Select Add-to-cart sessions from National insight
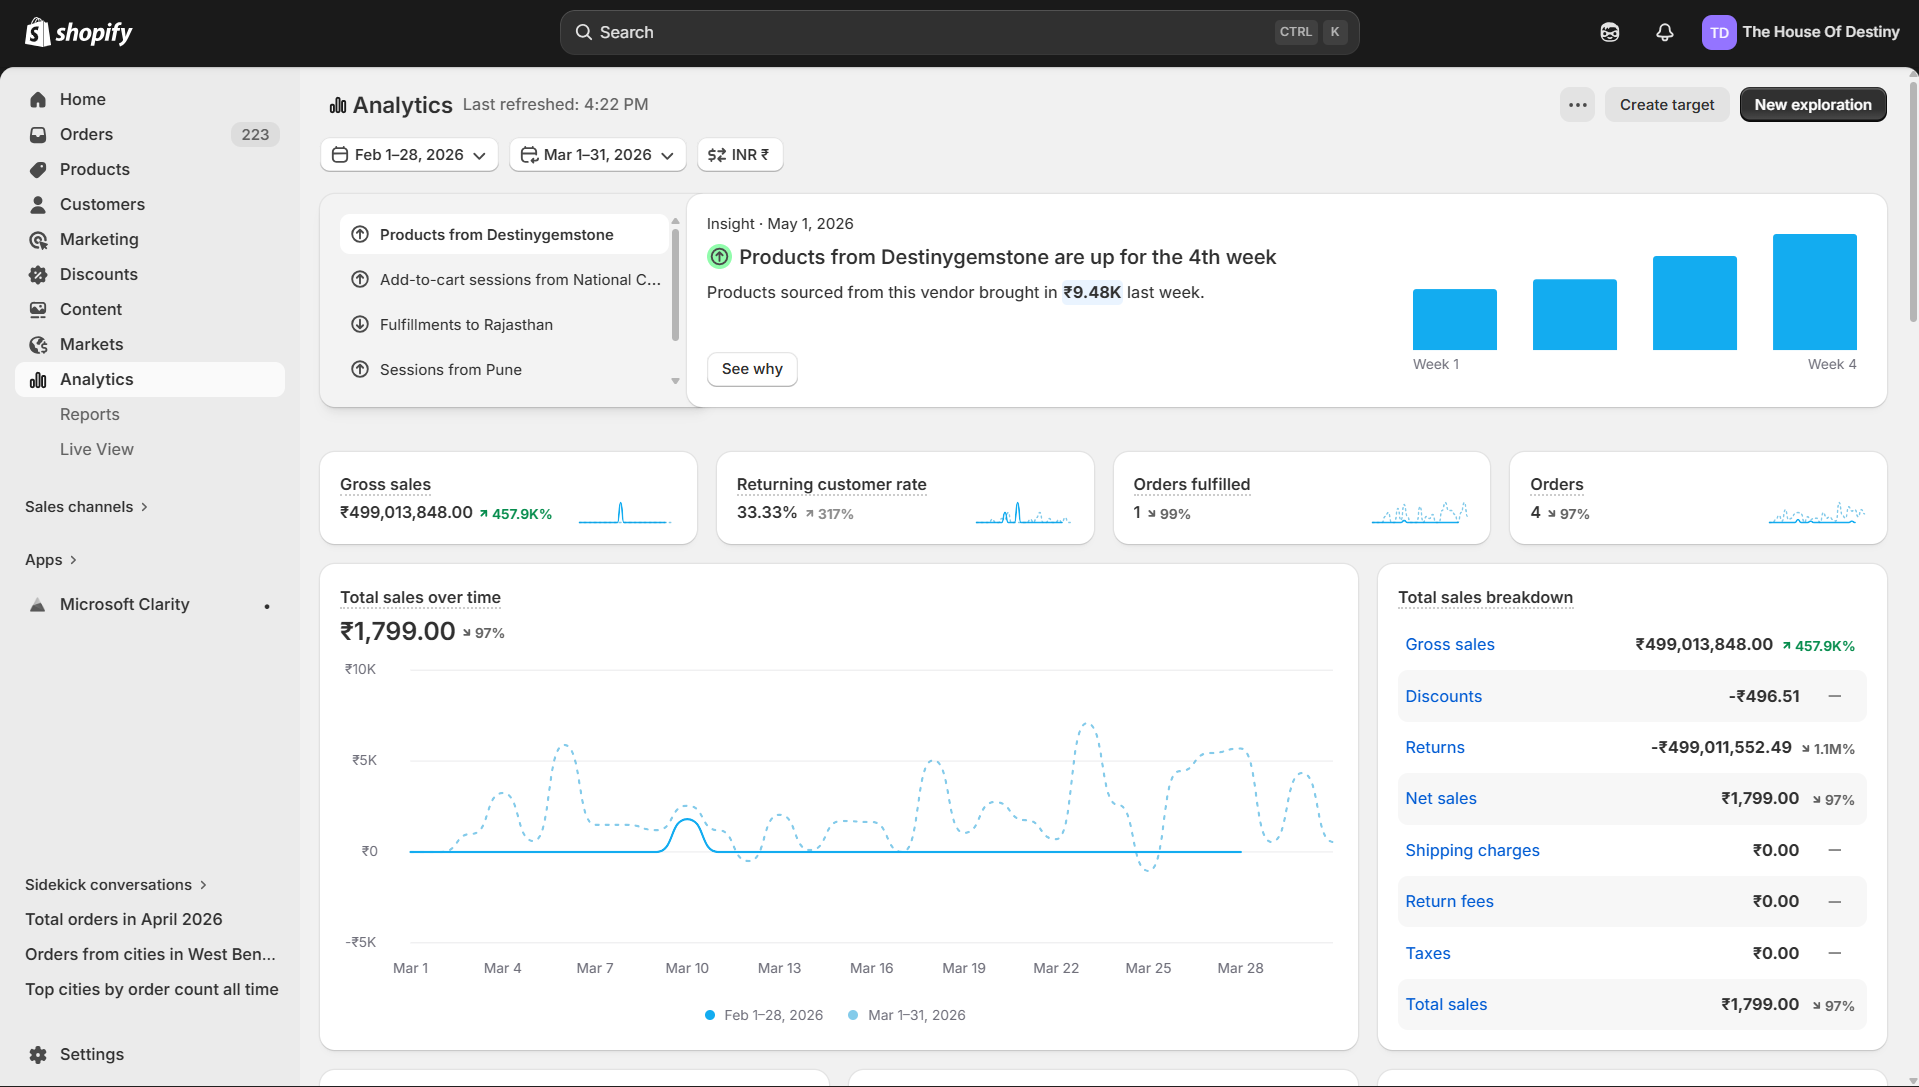Screen dimensions: 1919x1087 [x=504, y=279]
